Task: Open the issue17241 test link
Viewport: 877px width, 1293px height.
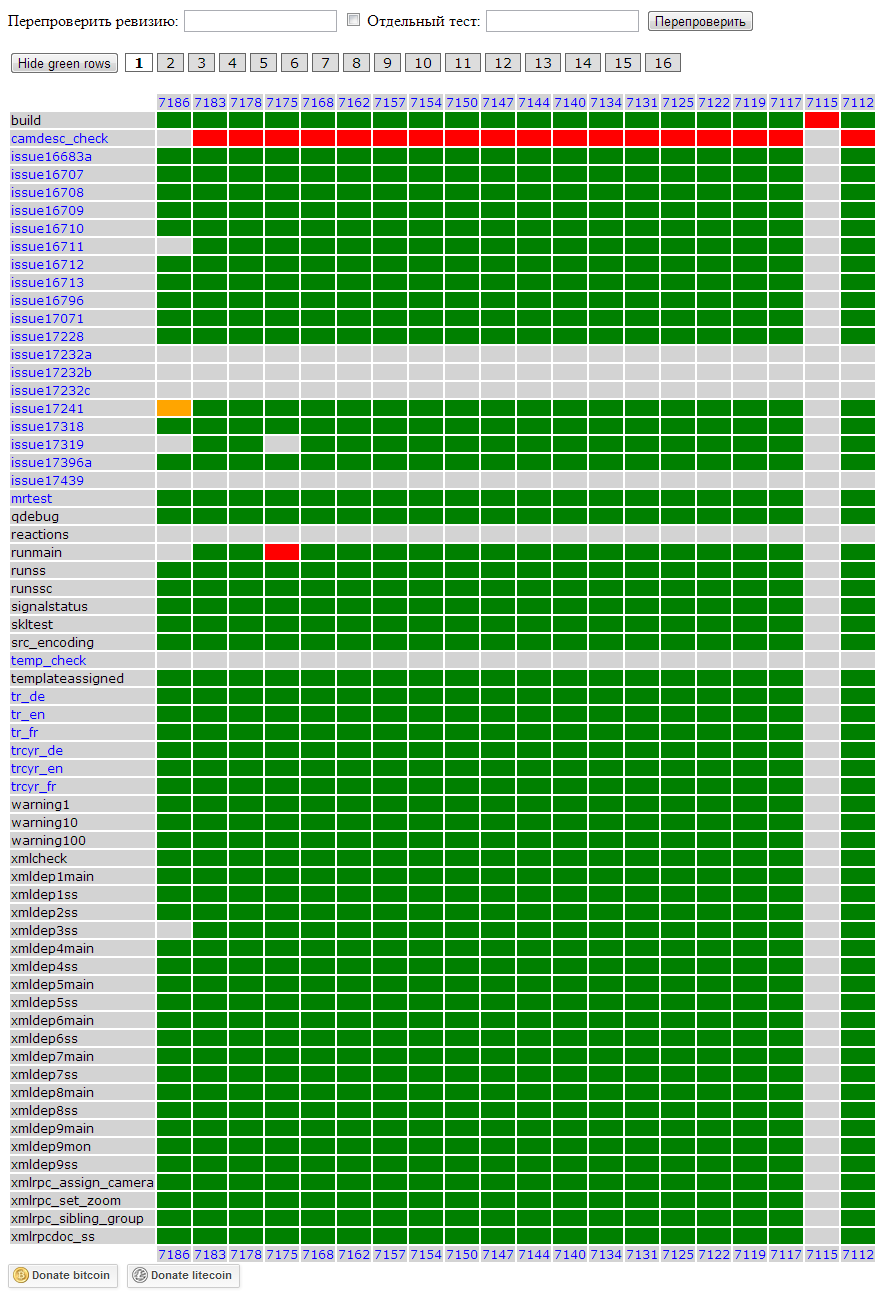Action: (x=47, y=408)
